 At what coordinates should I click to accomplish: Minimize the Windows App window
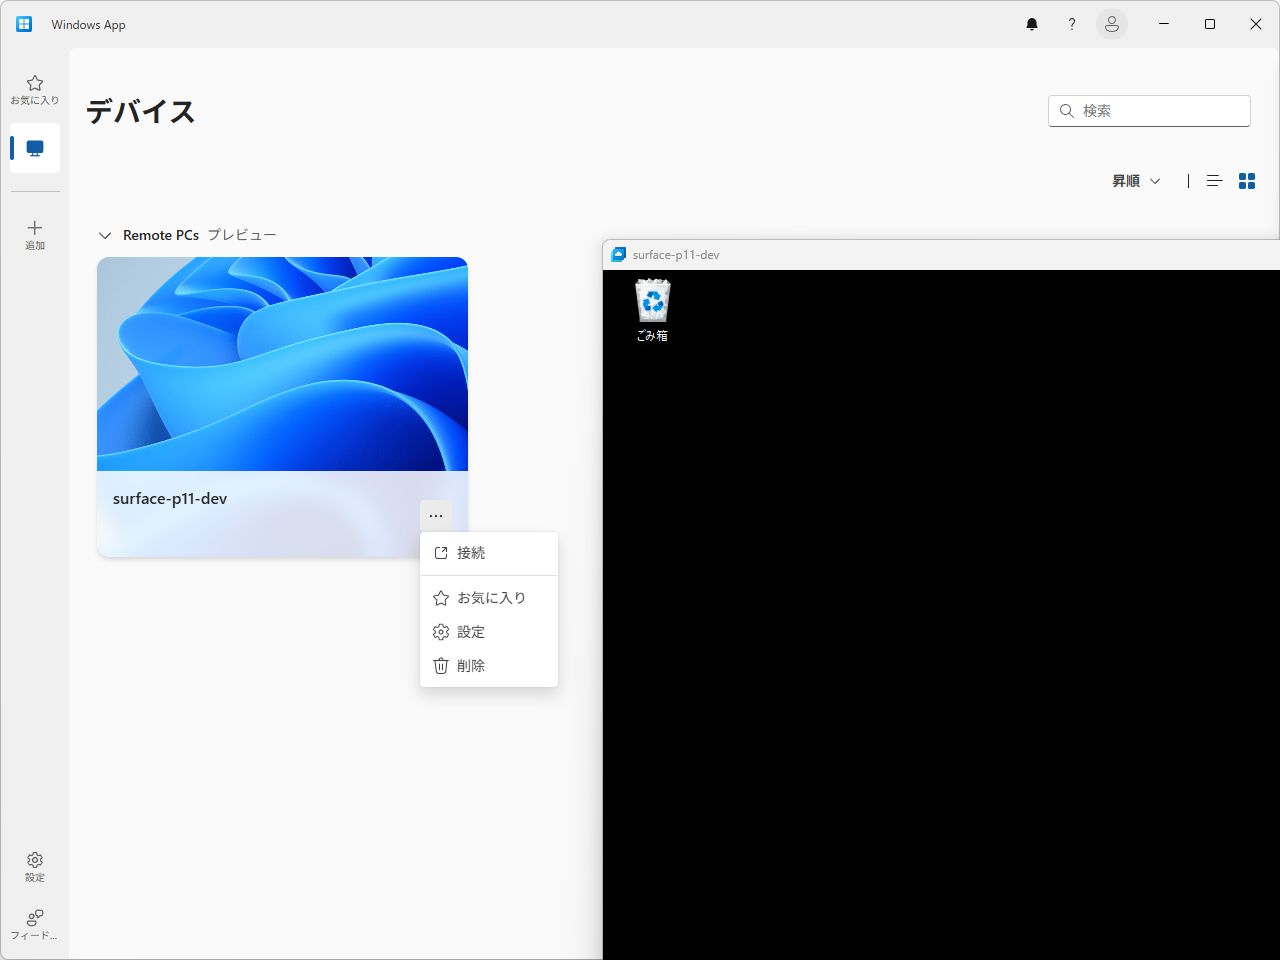point(1164,24)
